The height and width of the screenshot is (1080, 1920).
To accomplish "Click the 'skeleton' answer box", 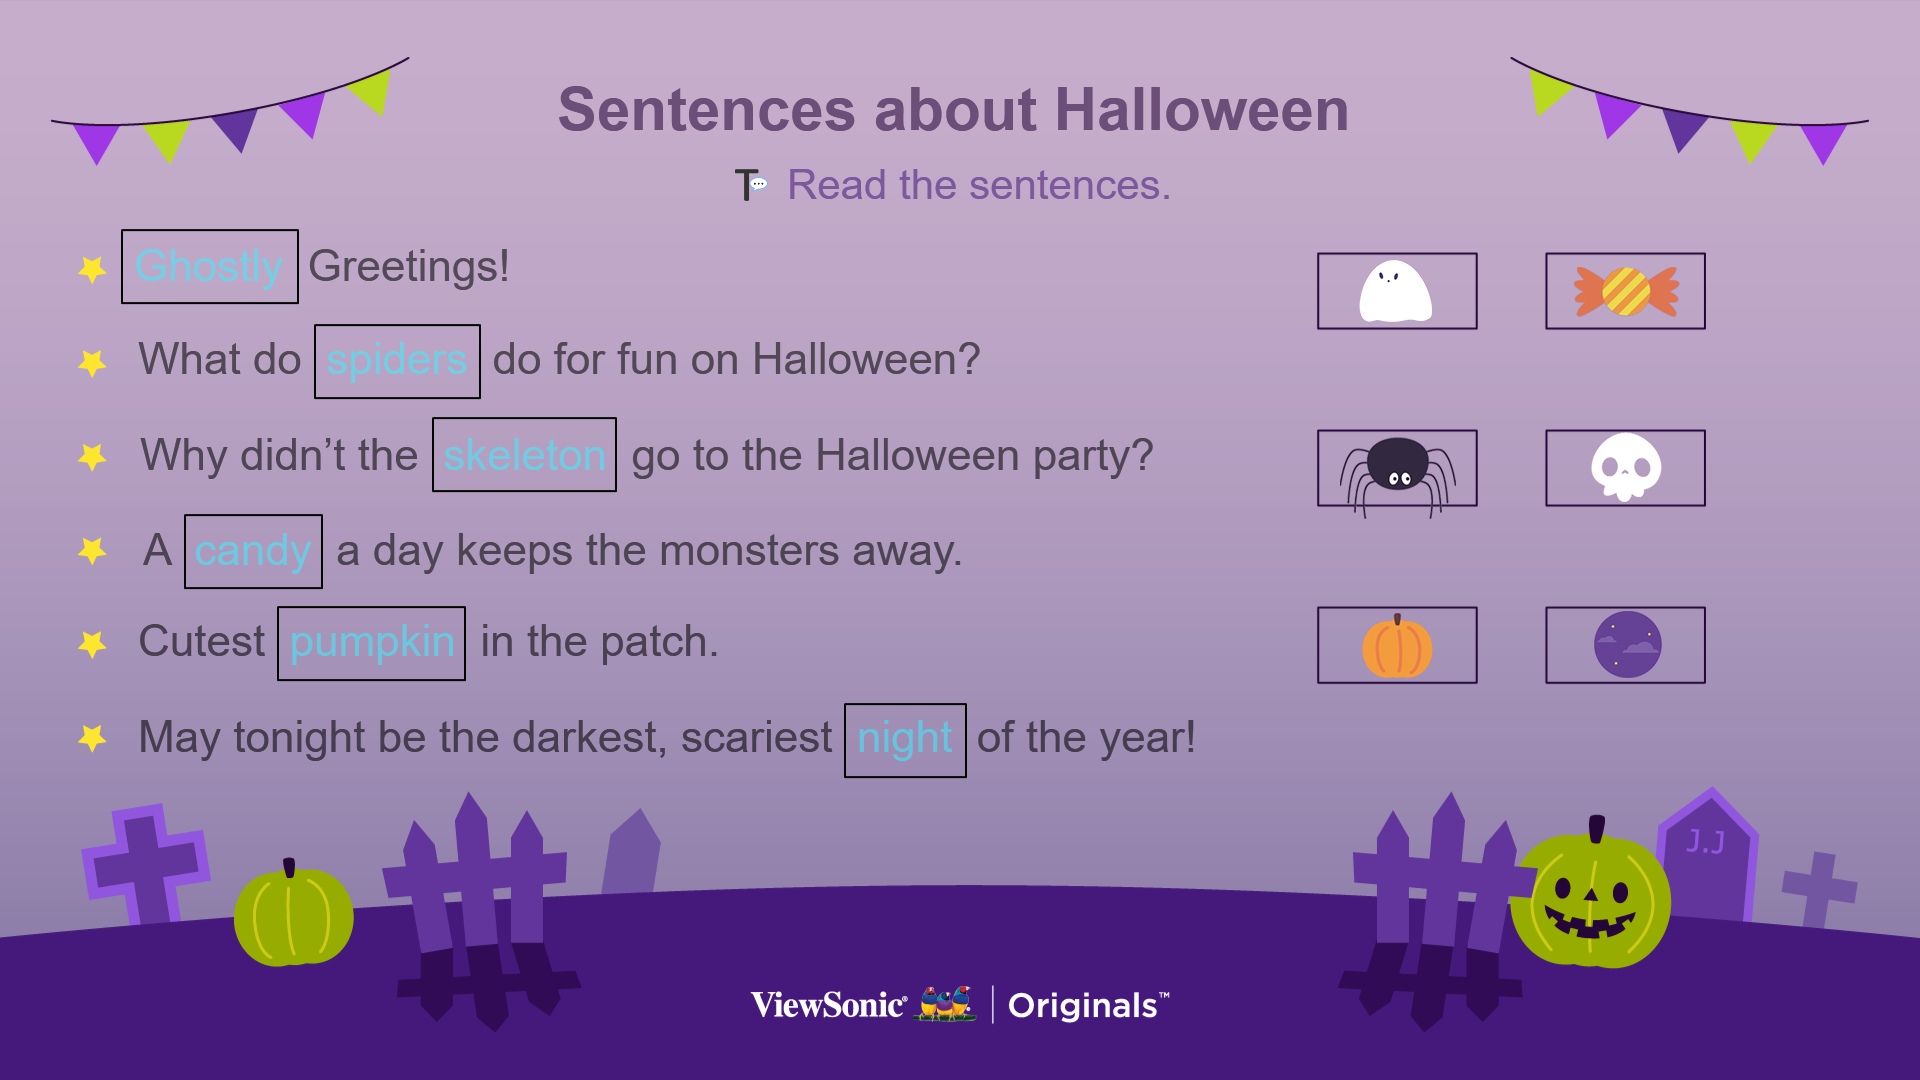I will [524, 455].
